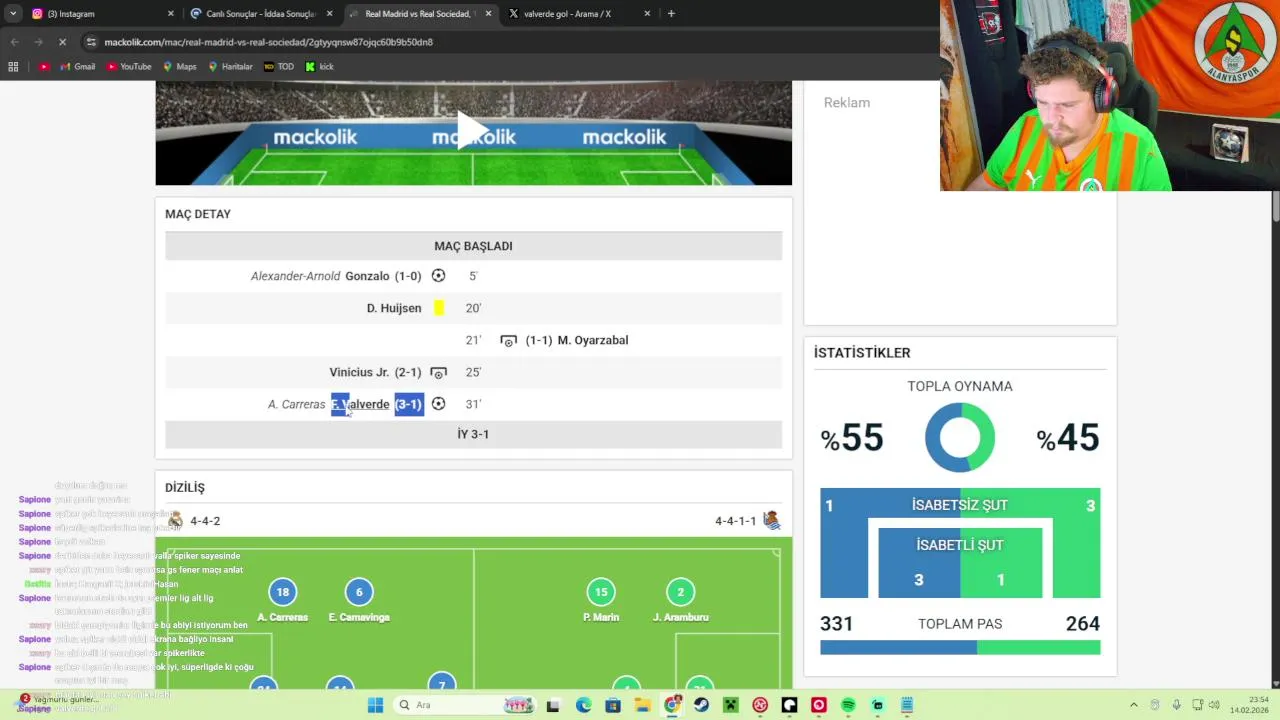Switch to the valverde gol X tab

coord(578,14)
